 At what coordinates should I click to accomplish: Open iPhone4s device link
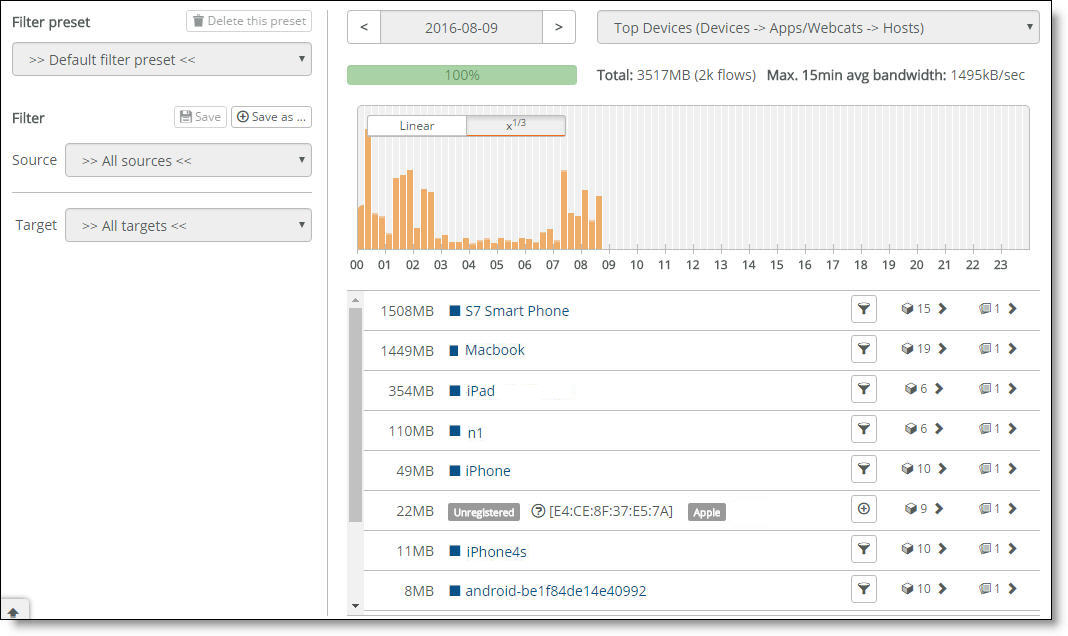tap(496, 552)
